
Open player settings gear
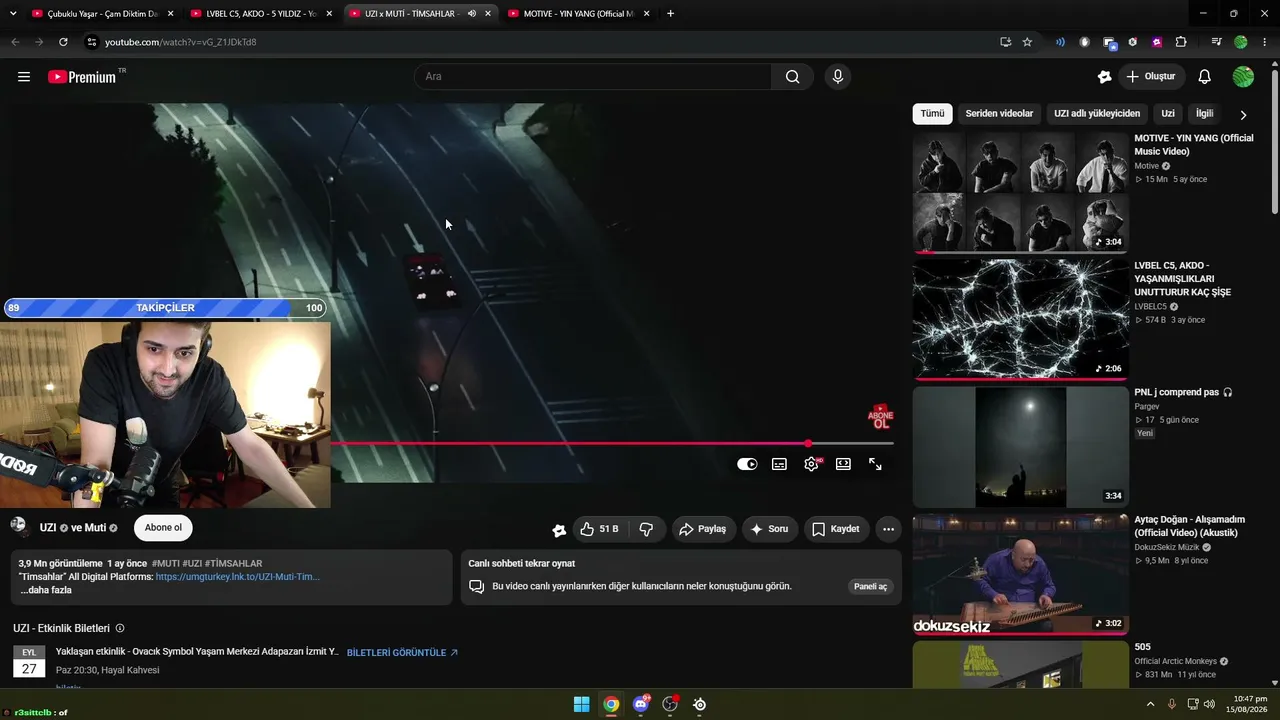tap(812, 464)
